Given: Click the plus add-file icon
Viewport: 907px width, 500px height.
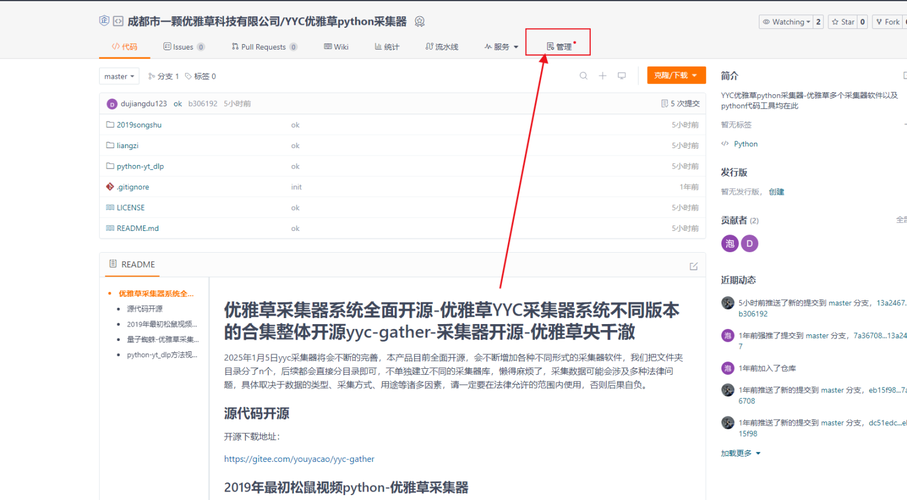Looking at the screenshot, I should coord(602,76).
